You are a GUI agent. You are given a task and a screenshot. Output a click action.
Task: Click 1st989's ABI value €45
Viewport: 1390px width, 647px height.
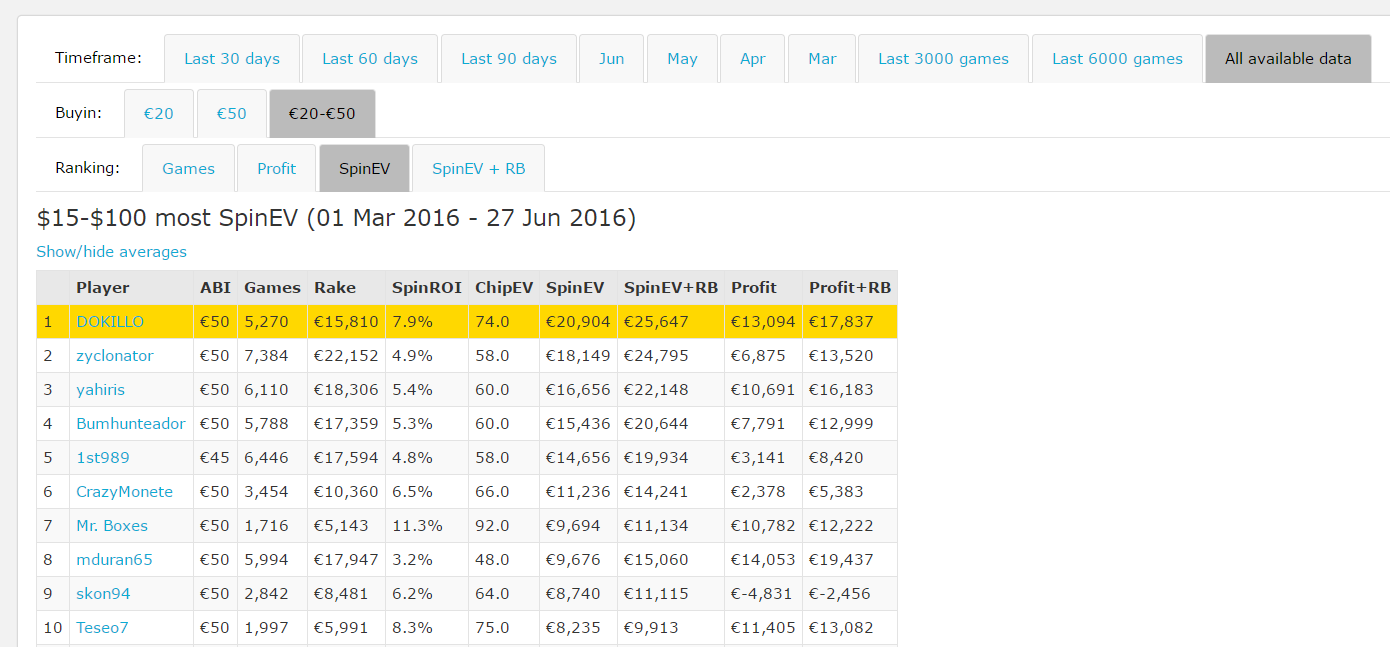click(x=215, y=458)
